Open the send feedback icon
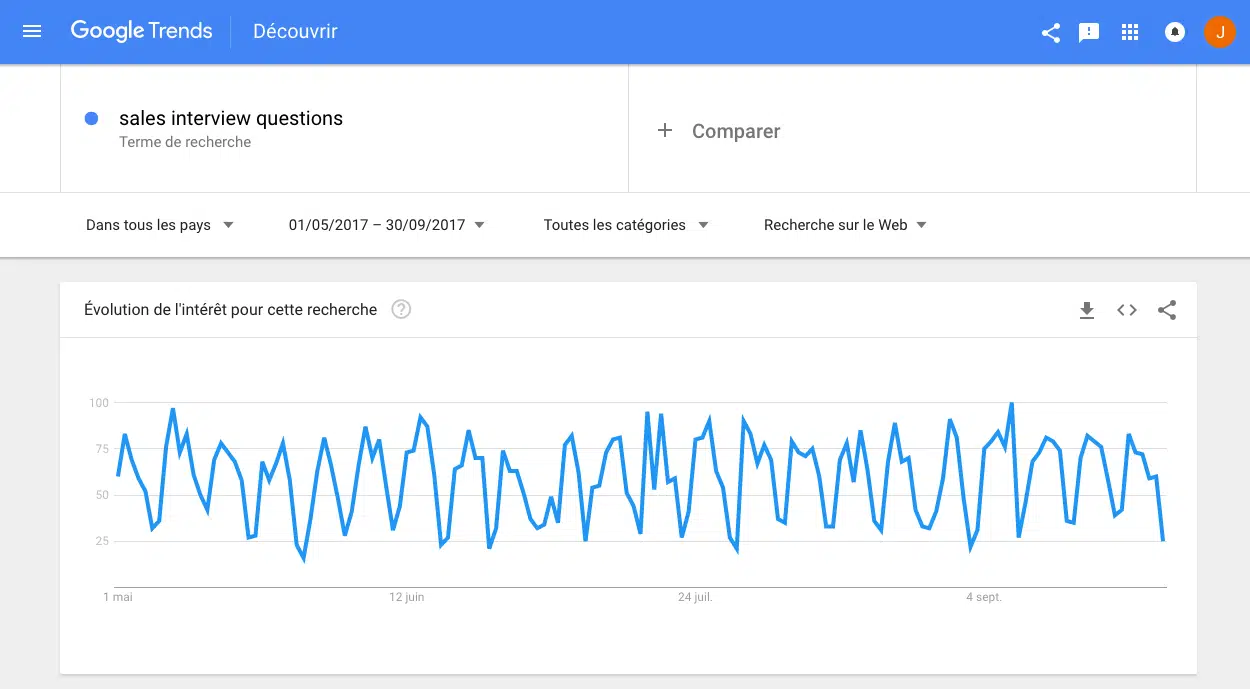 click(1089, 32)
